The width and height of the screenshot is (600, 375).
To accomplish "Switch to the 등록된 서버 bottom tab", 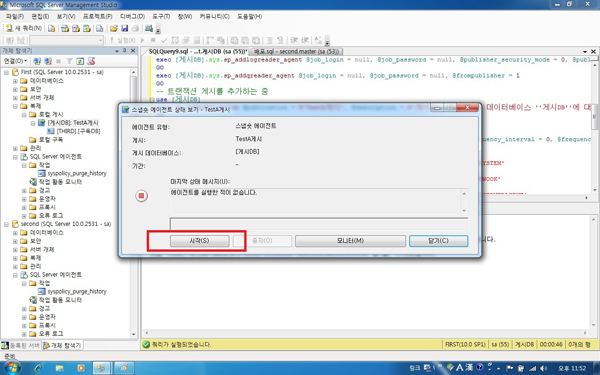I will 21,345.
